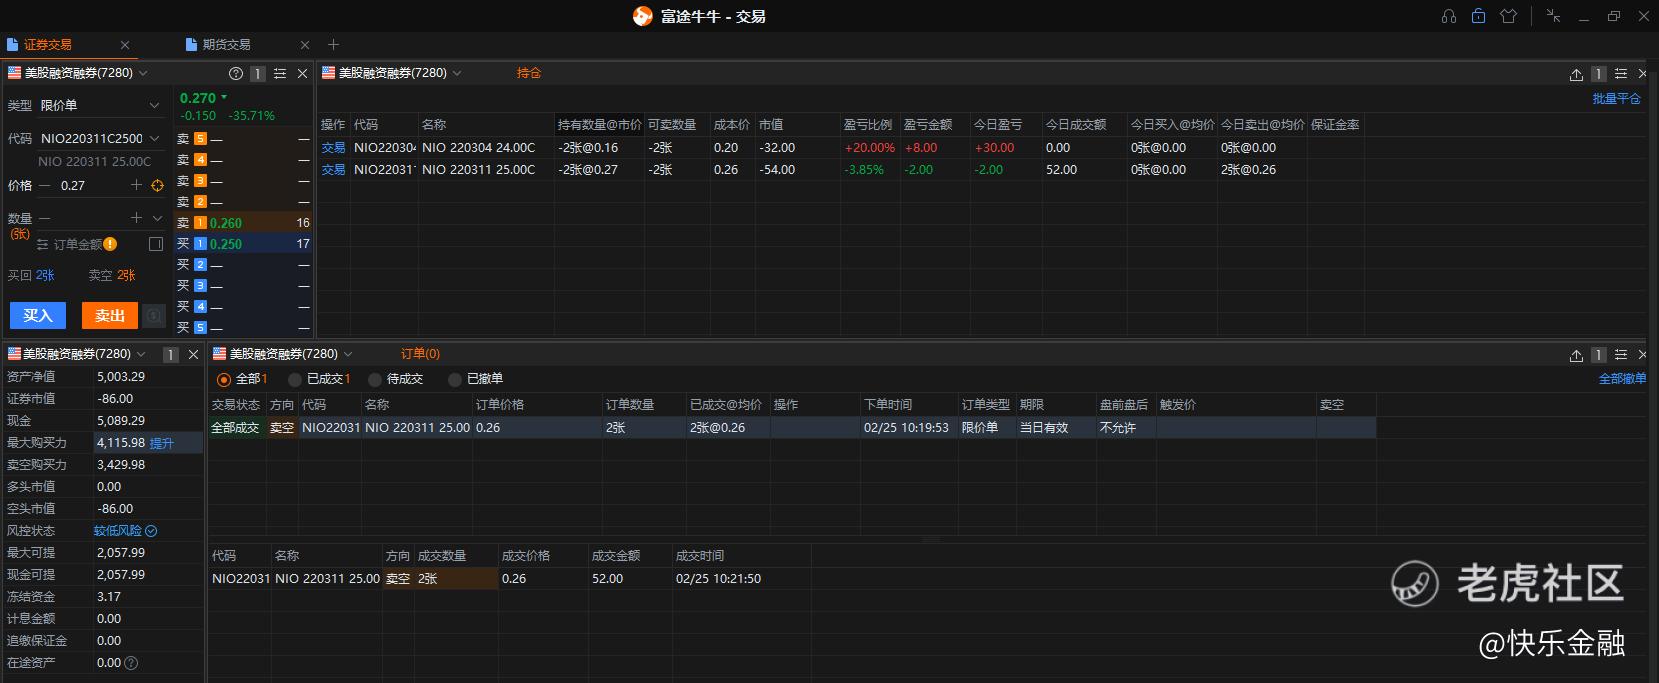Close the account assets panel

tap(193, 355)
